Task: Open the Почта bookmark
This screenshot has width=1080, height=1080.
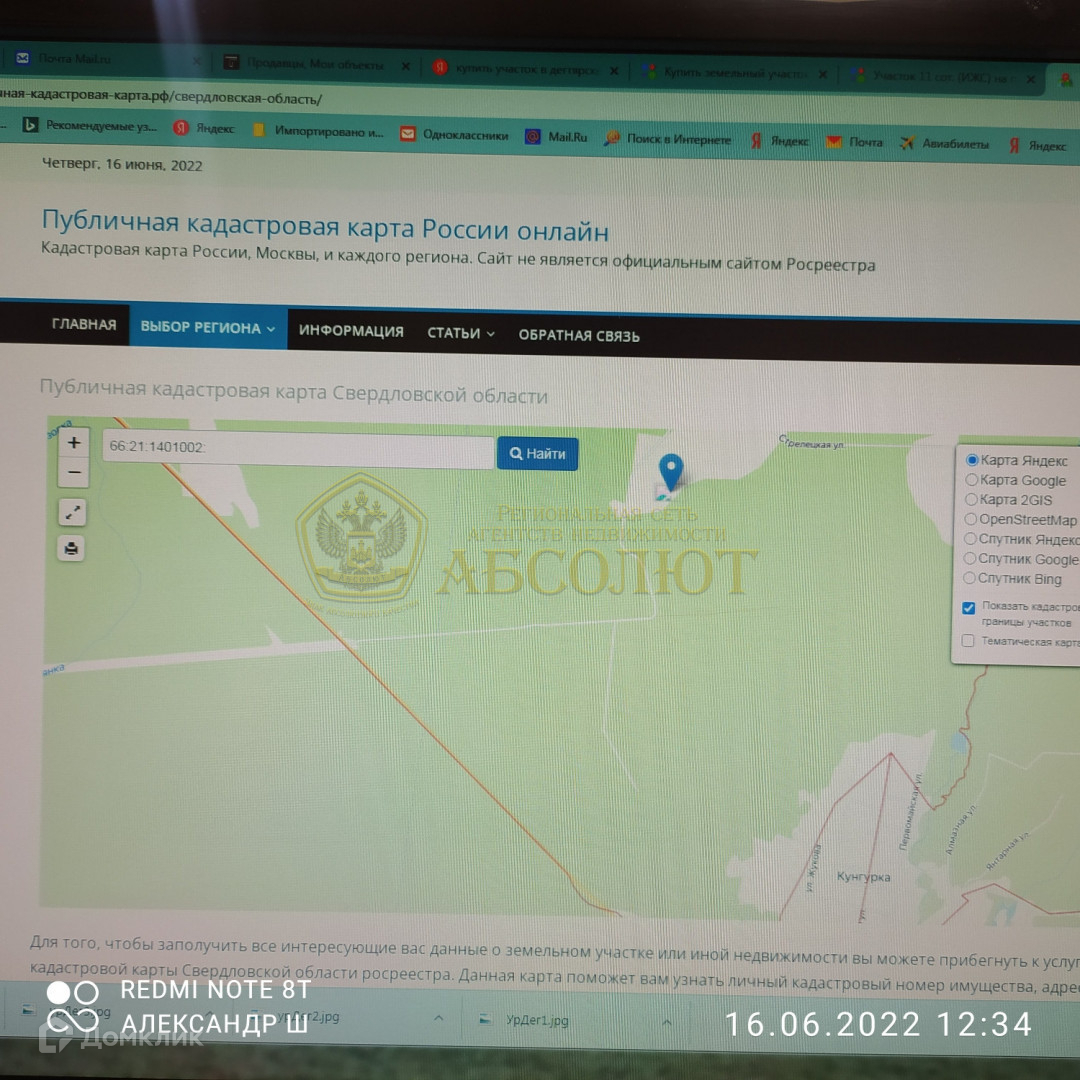Action: (855, 142)
